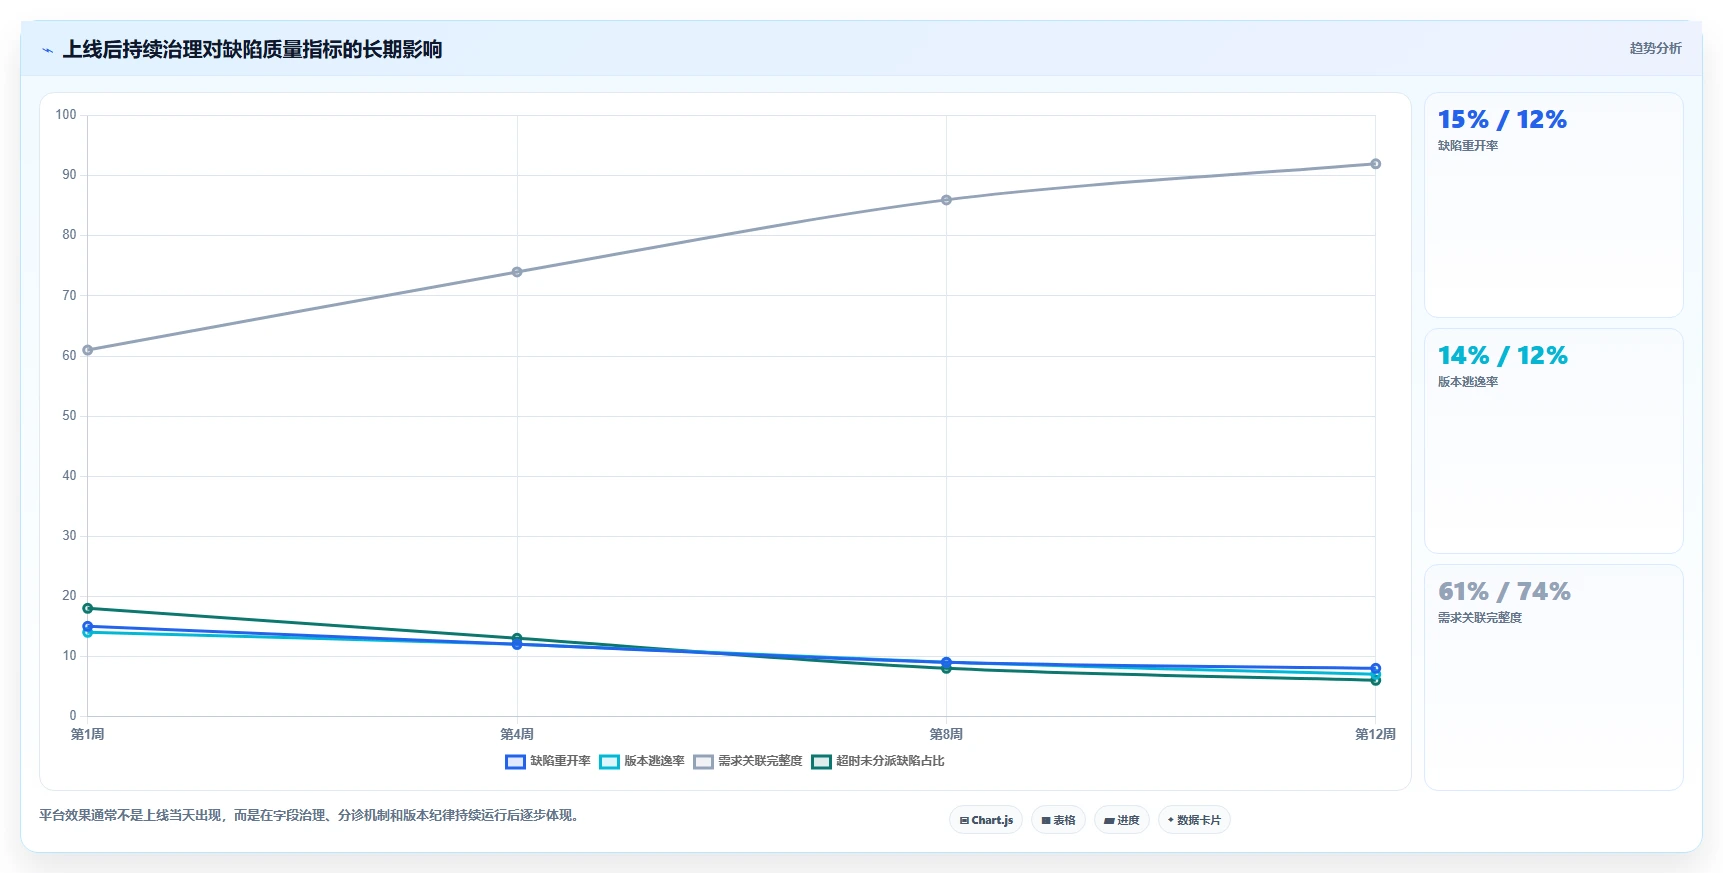Click the footnote text starting 平台效果通常
The height and width of the screenshot is (873, 1723).
(311, 815)
